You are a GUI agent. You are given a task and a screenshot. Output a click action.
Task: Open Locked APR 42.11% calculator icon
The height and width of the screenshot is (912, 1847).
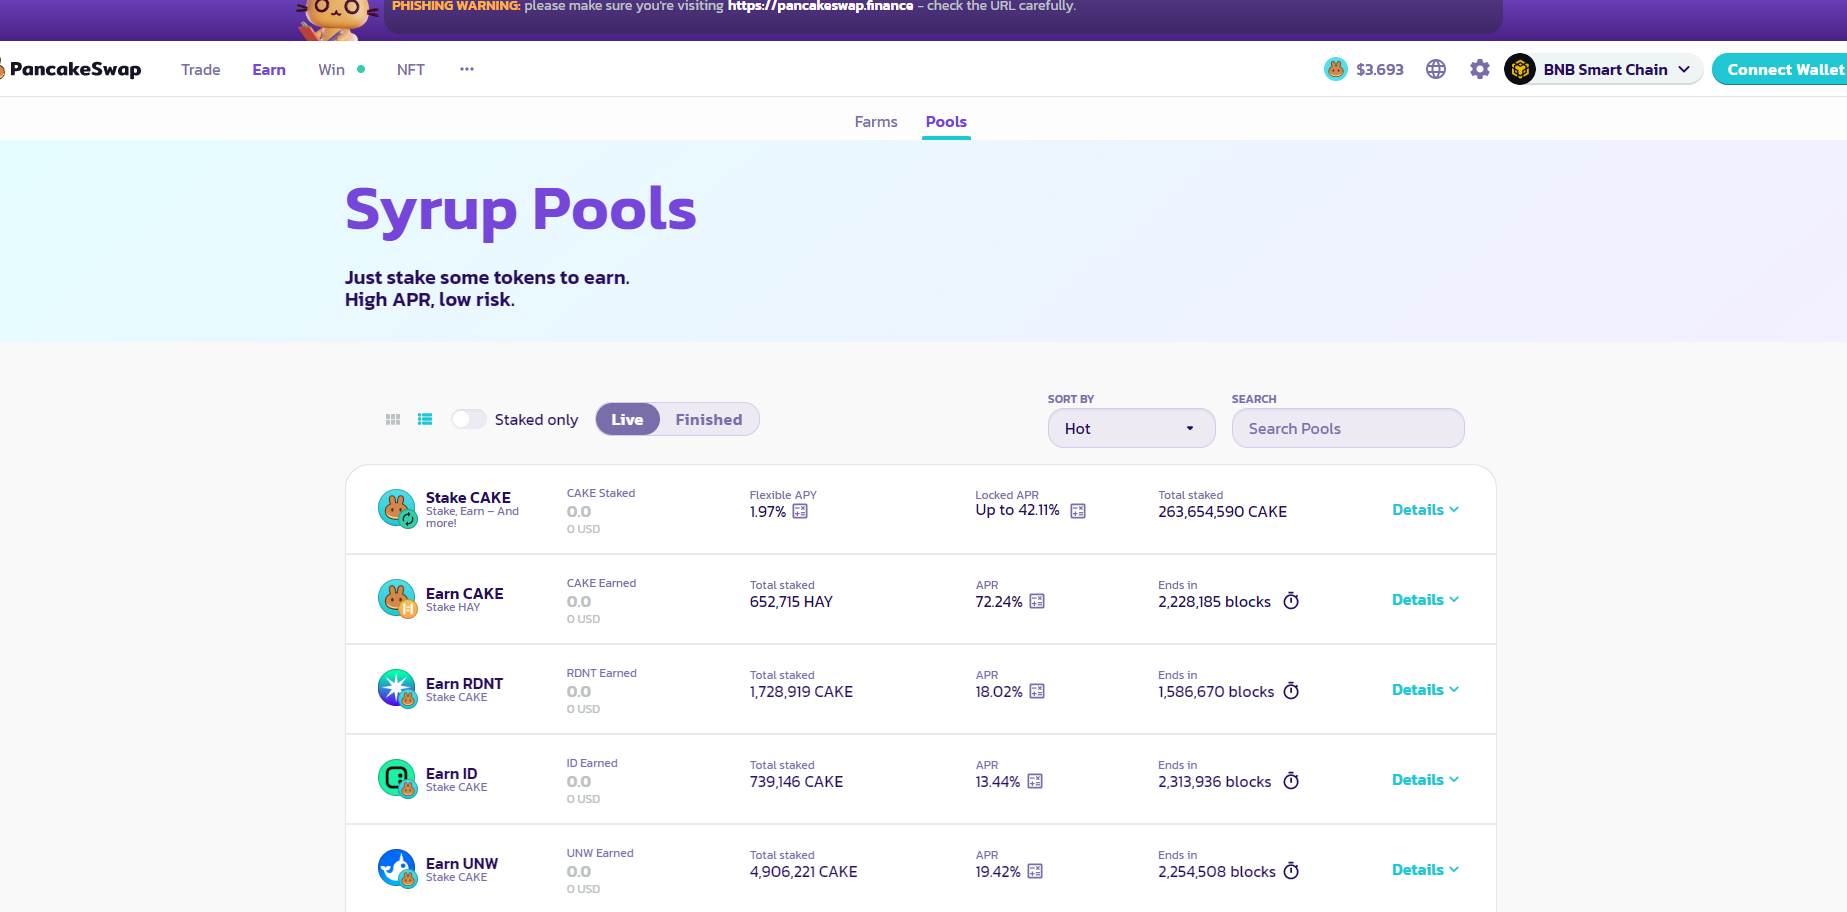1078,511
